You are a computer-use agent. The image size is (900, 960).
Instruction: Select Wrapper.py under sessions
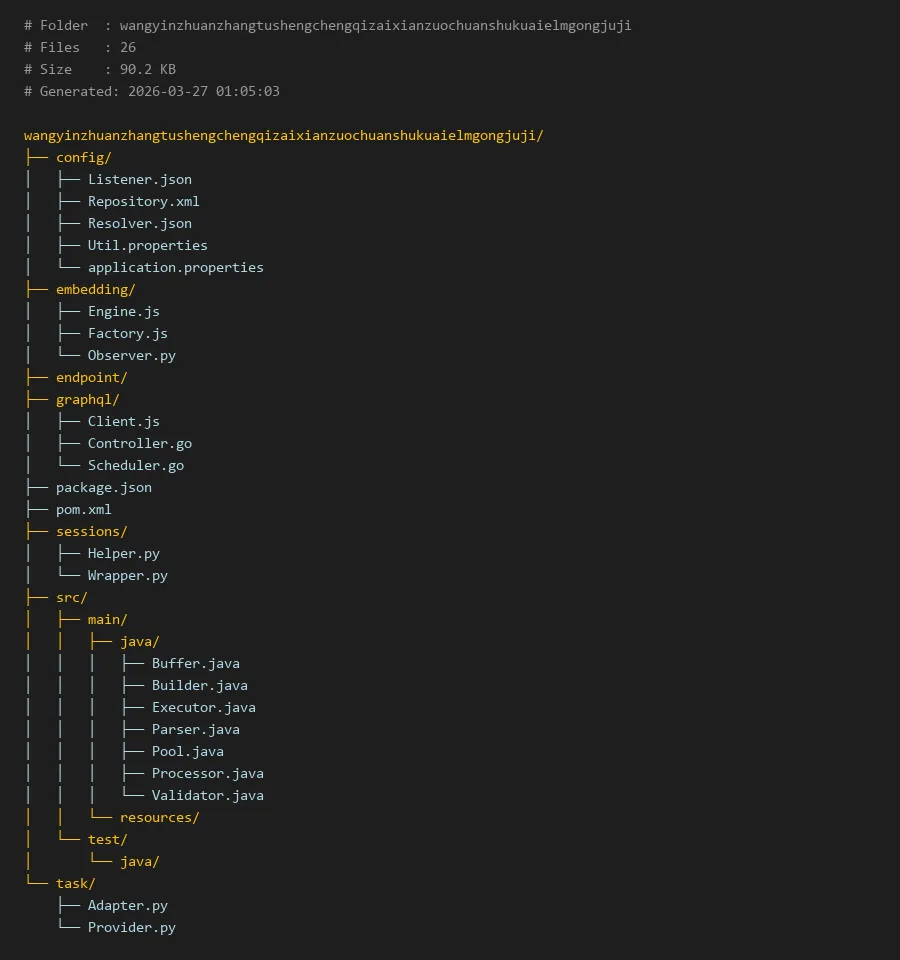pyautogui.click(x=127, y=575)
